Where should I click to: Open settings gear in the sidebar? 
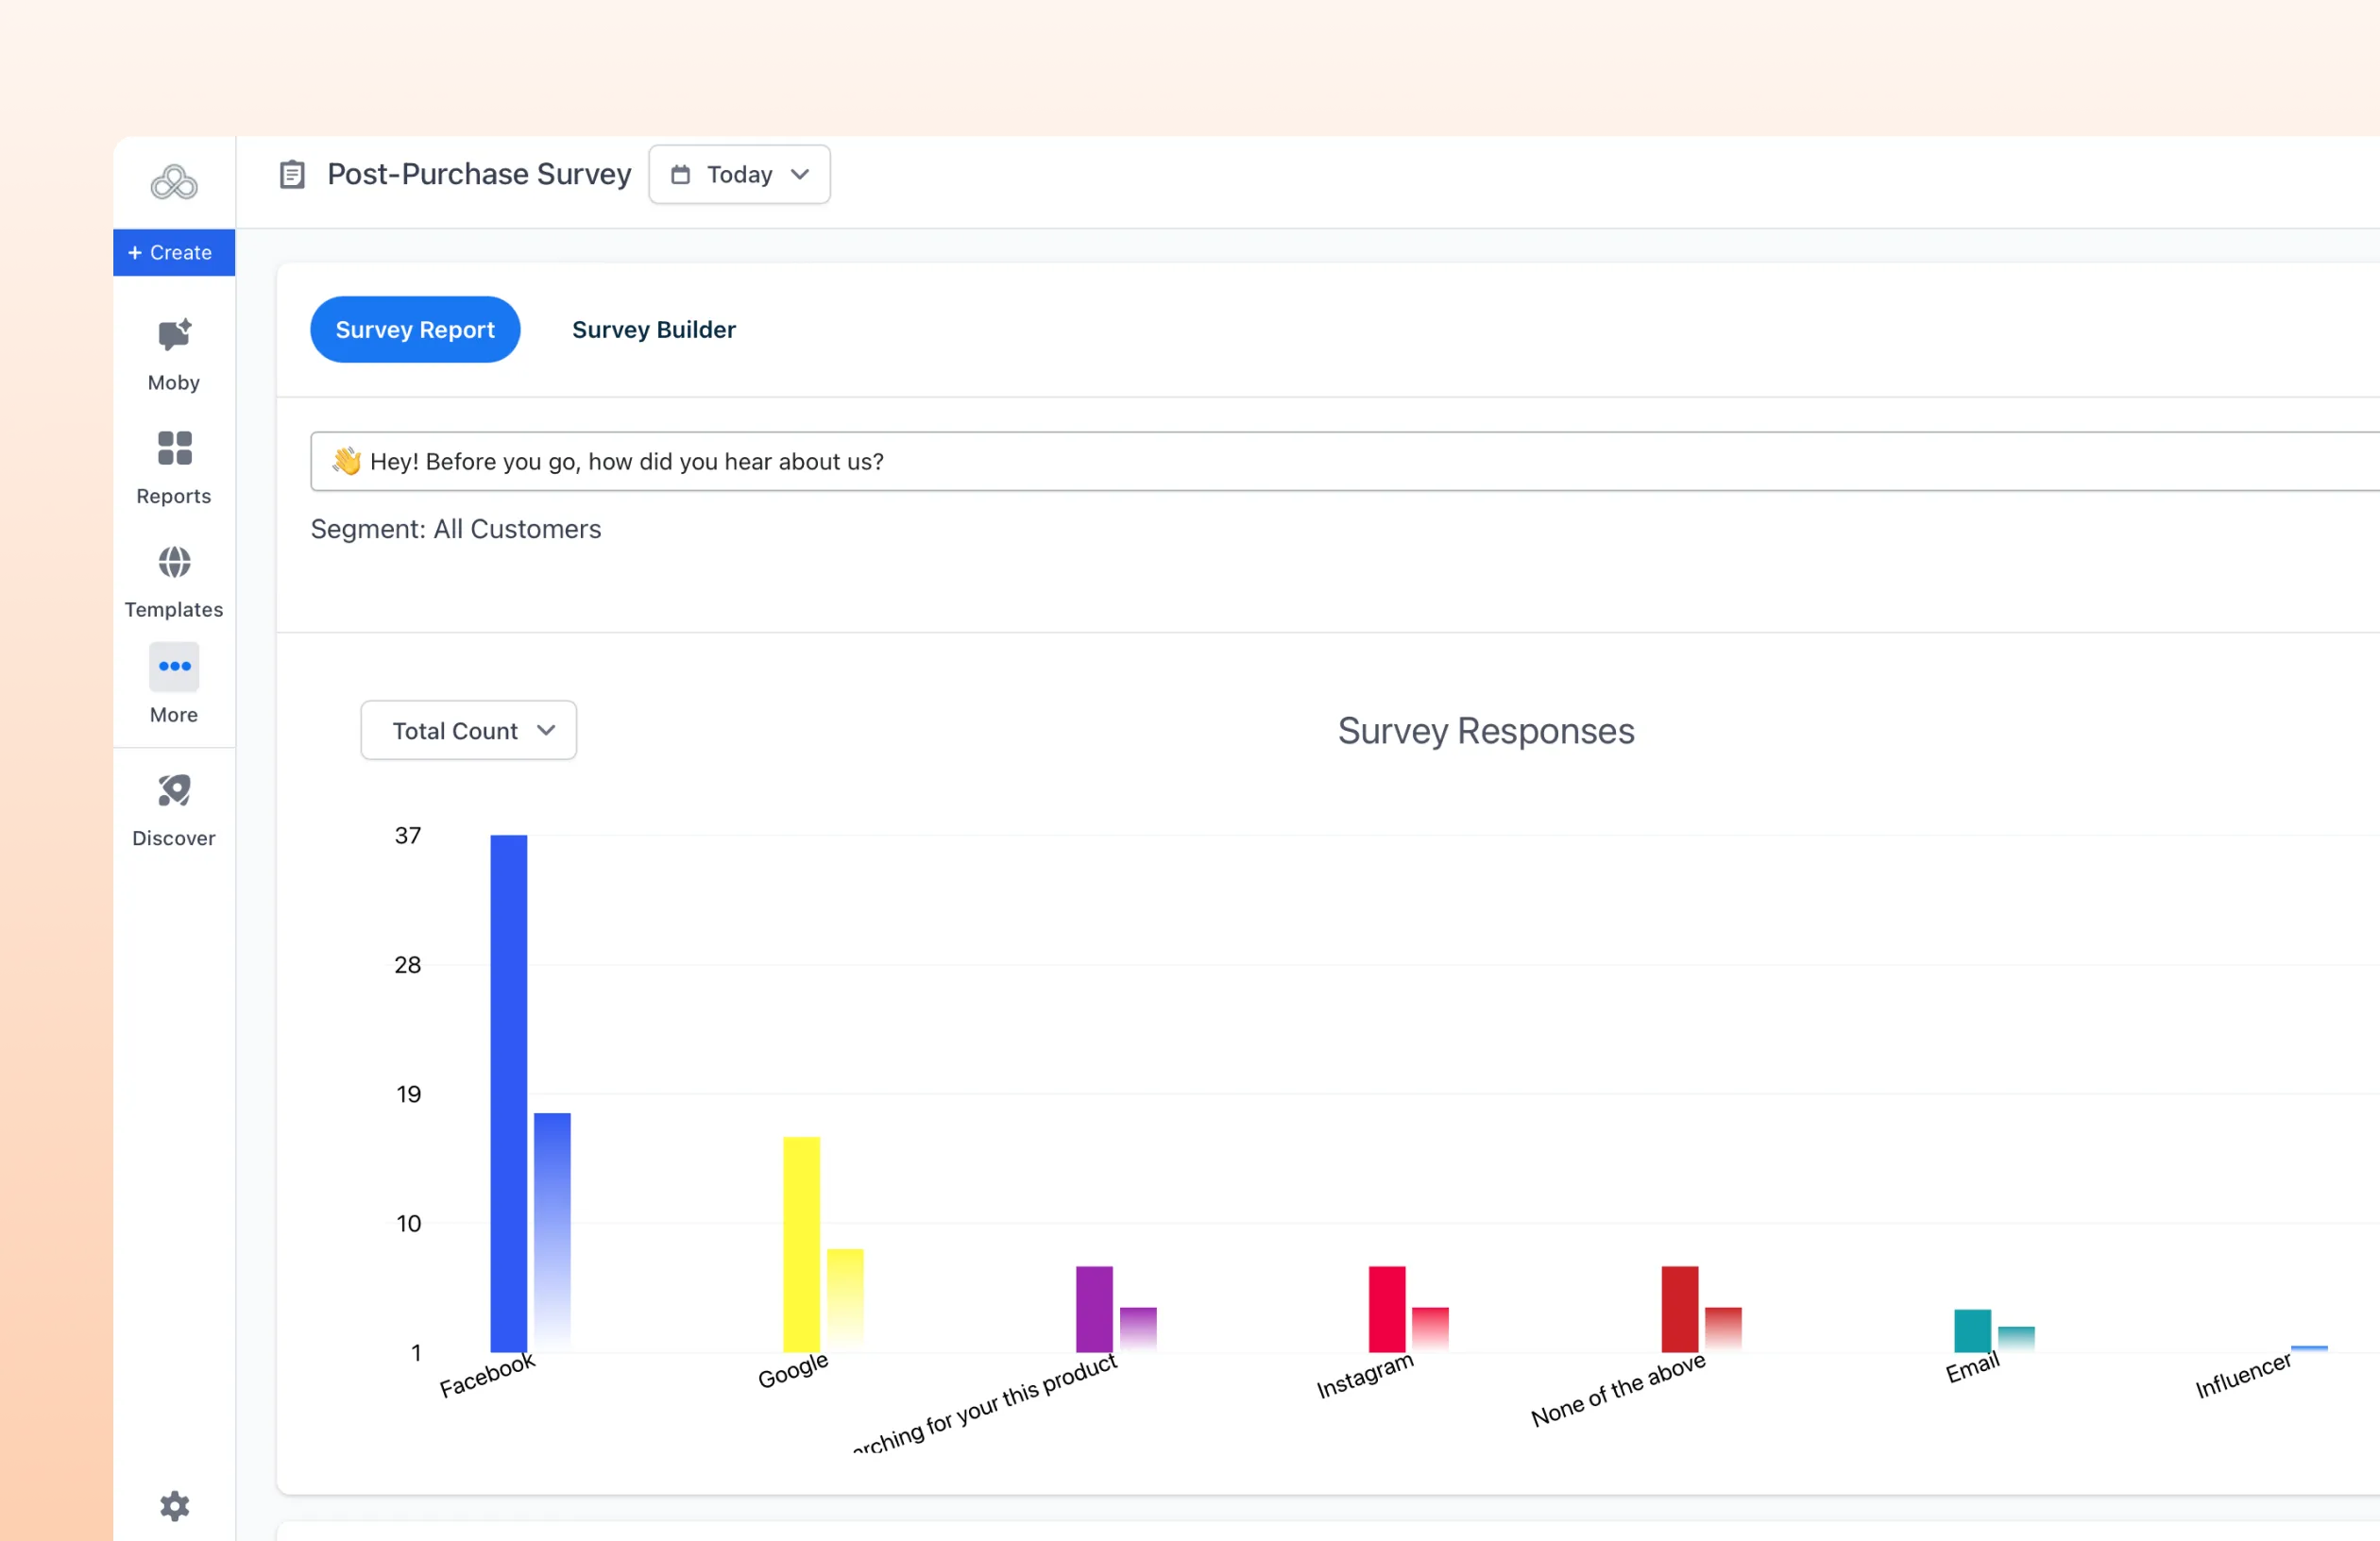[x=174, y=1505]
